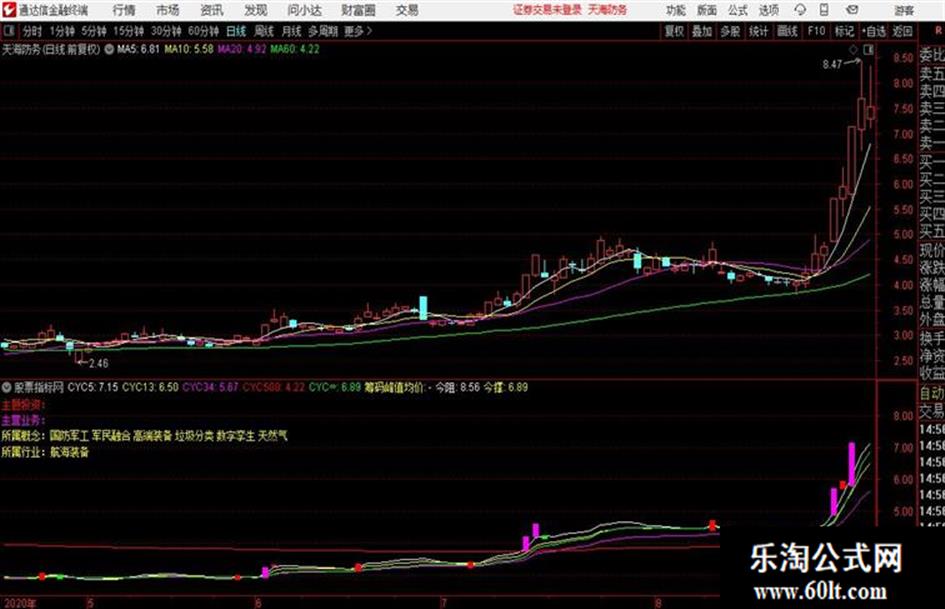Open the 问小达 menu
This screenshot has height=609, width=945.
(304, 10)
